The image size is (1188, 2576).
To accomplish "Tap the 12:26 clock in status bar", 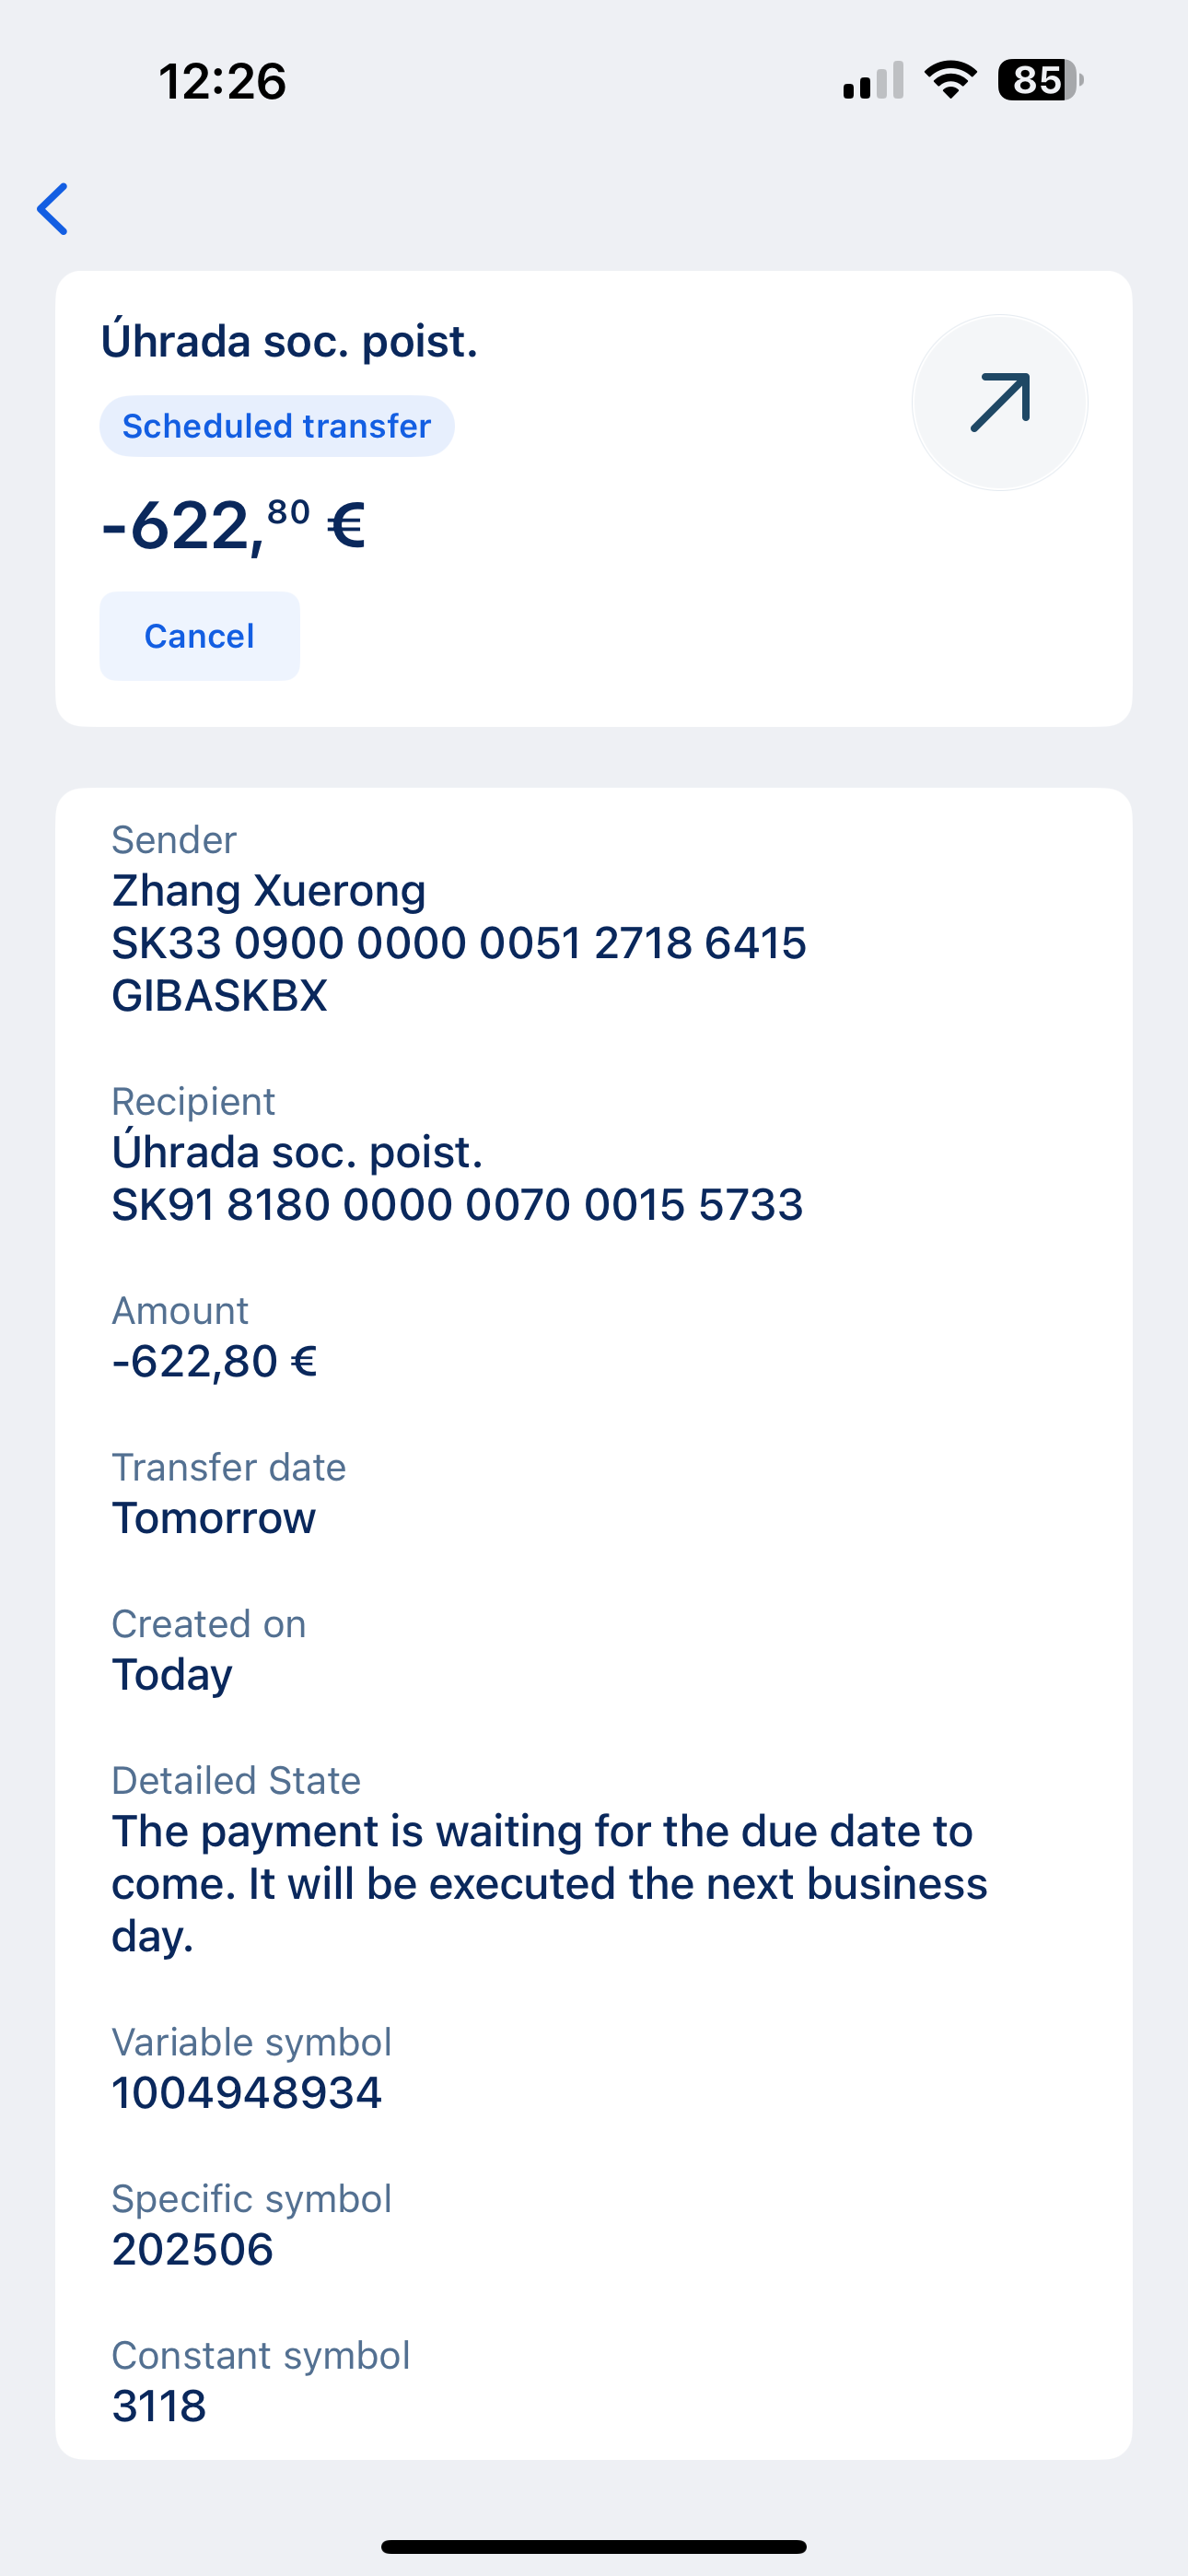I will click(222, 81).
